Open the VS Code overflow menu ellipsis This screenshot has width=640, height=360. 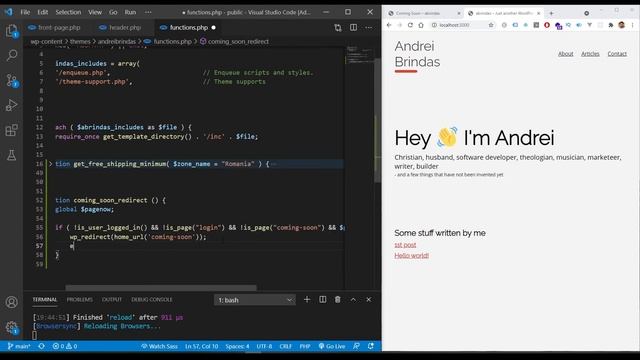point(148,12)
